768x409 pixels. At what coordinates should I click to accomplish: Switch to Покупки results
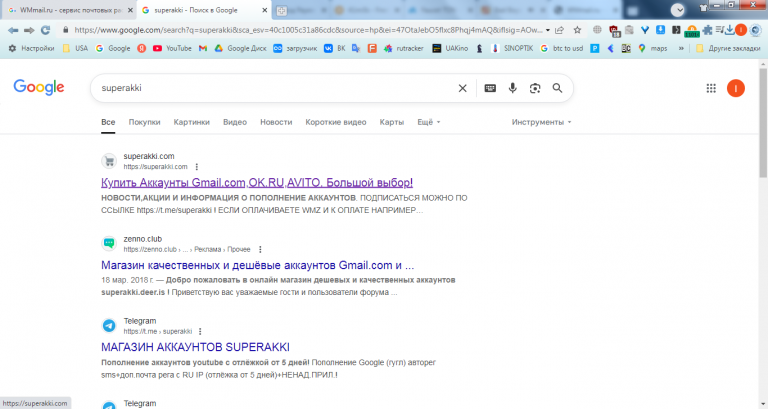click(144, 122)
